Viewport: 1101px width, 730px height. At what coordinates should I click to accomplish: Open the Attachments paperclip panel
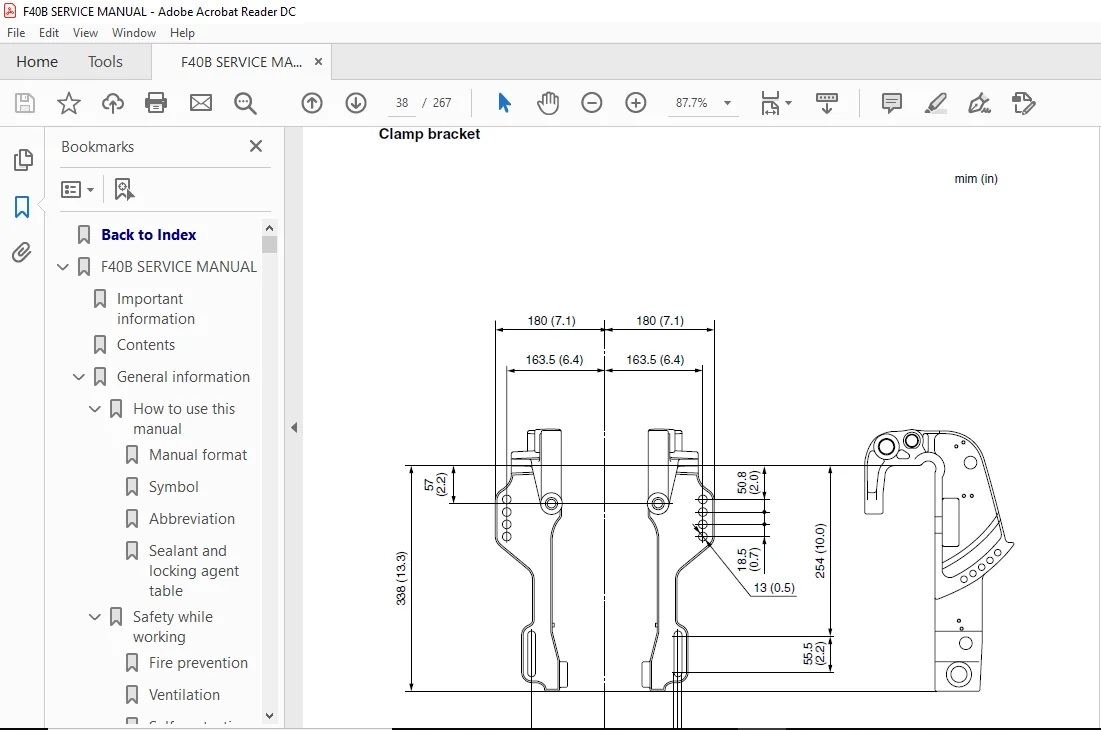(x=22, y=252)
